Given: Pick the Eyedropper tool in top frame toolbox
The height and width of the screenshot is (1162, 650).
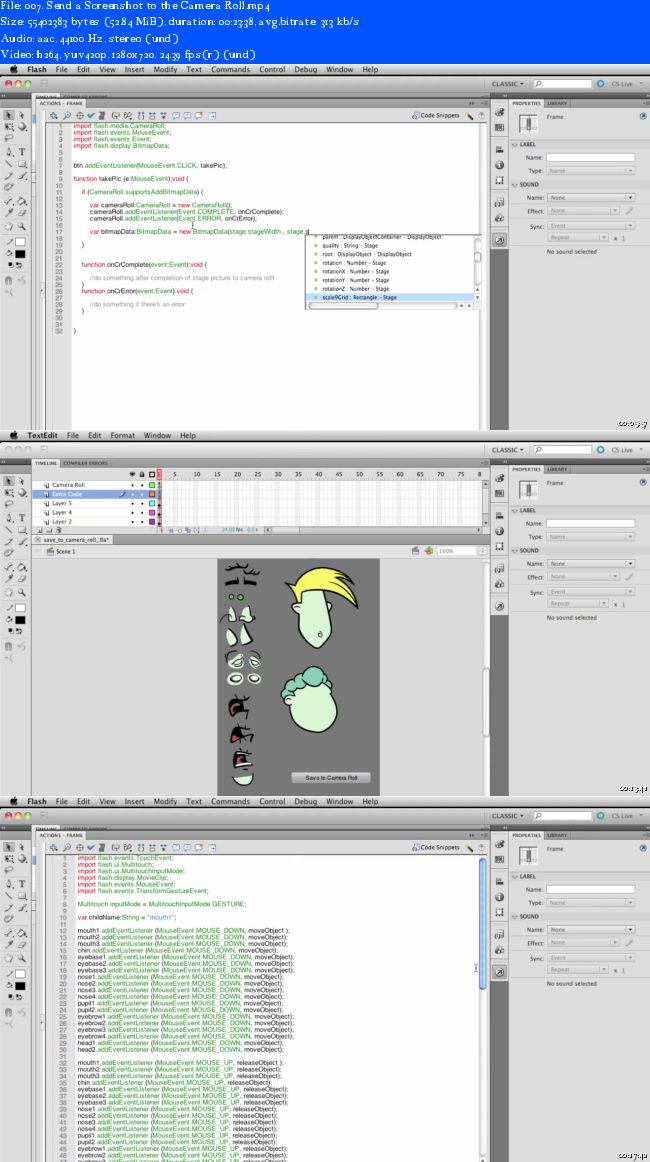Looking at the screenshot, I should [x=9, y=213].
